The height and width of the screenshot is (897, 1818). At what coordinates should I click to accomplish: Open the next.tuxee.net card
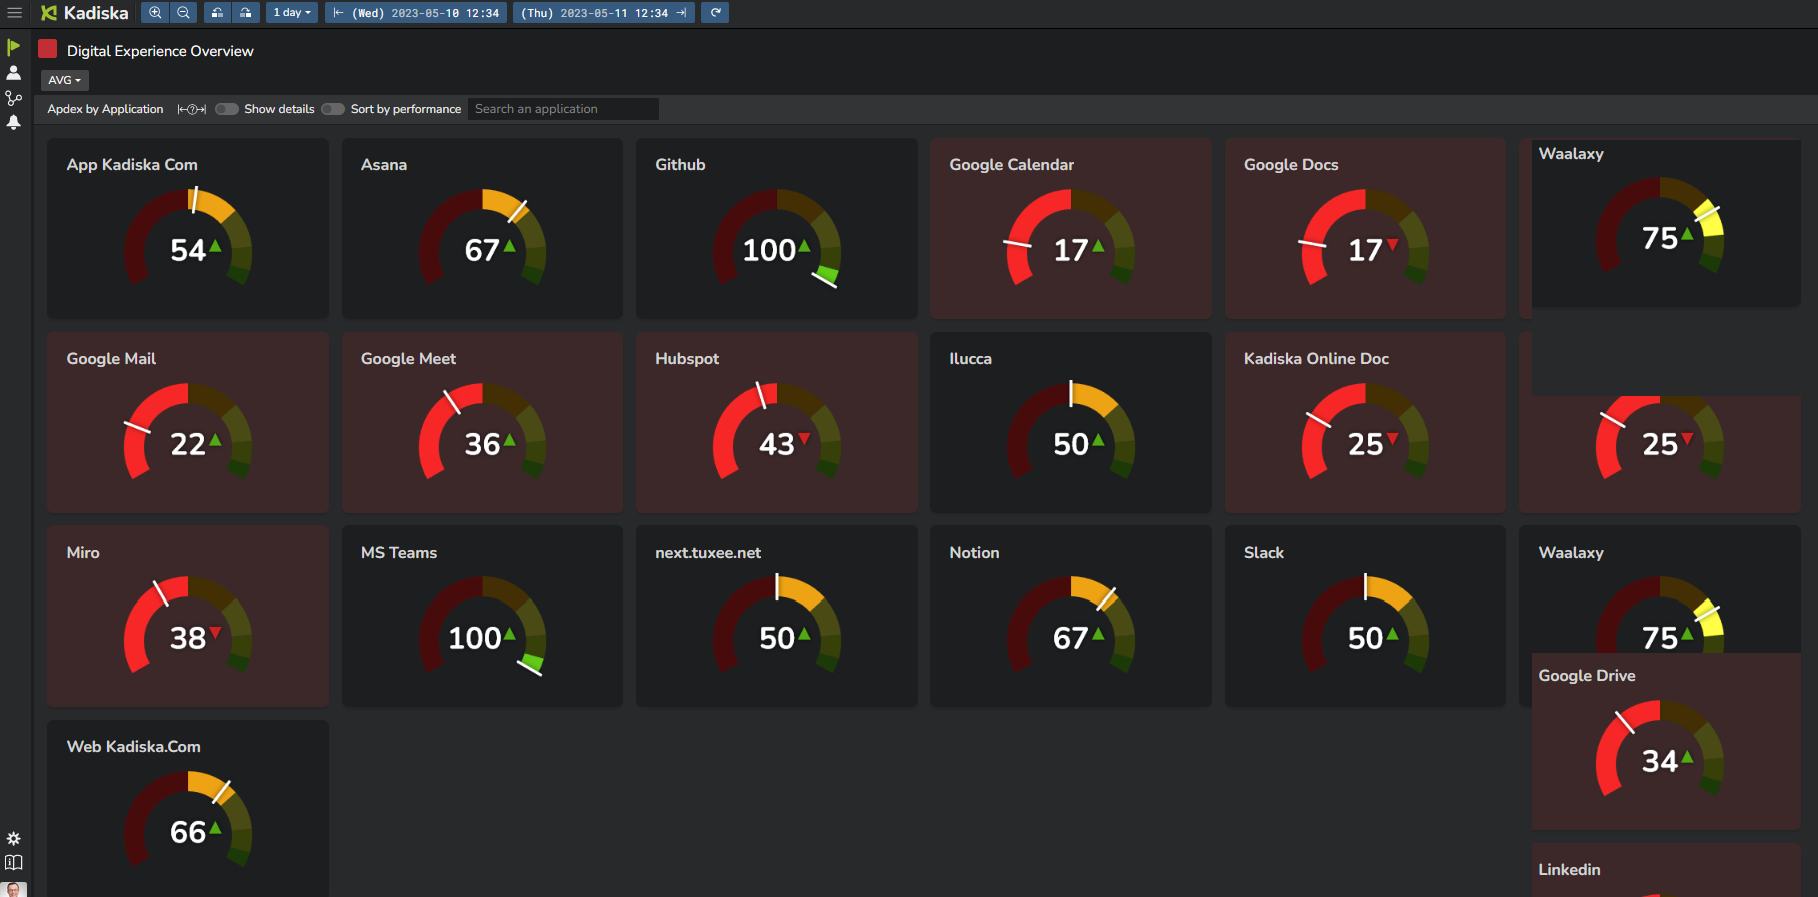click(776, 617)
